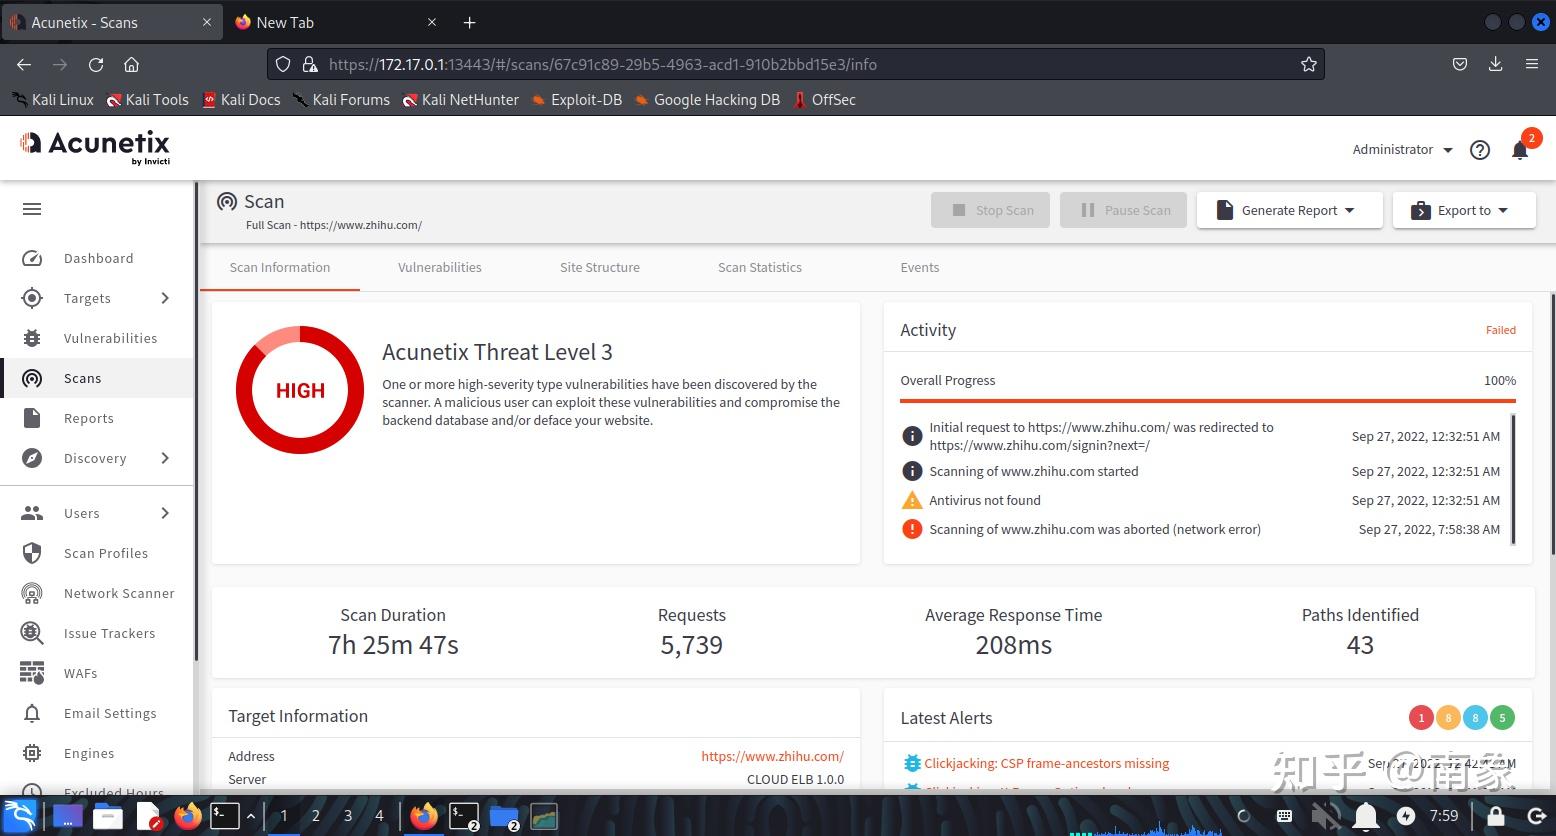Switch to workspace 3 on the taskbar
The width and height of the screenshot is (1556, 836).
(348, 816)
